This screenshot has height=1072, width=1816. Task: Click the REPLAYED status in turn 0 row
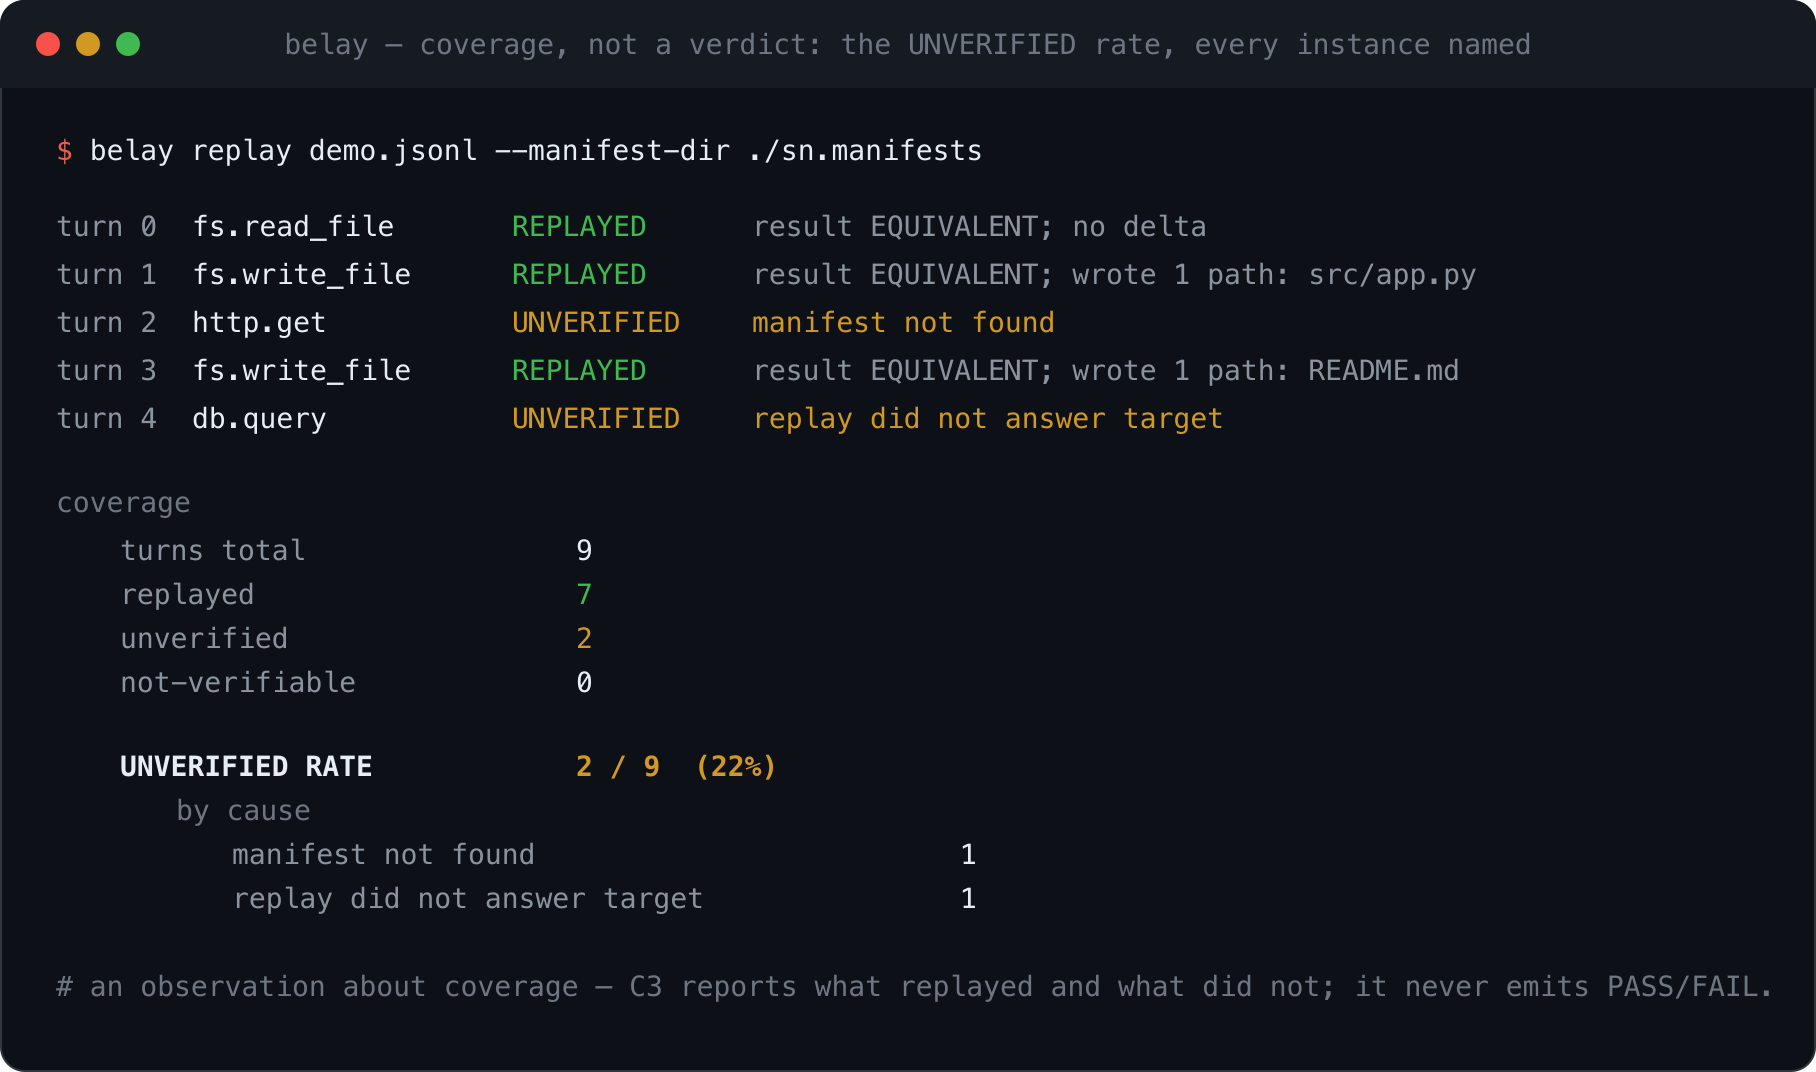tap(579, 227)
